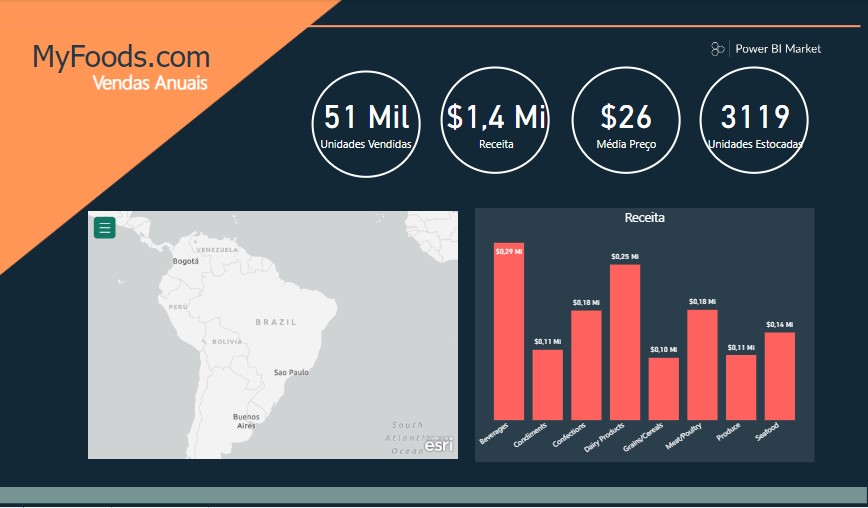Screen dimensions: 868x508
Task: Click Sao Paulo on the map
Action: 291,372
